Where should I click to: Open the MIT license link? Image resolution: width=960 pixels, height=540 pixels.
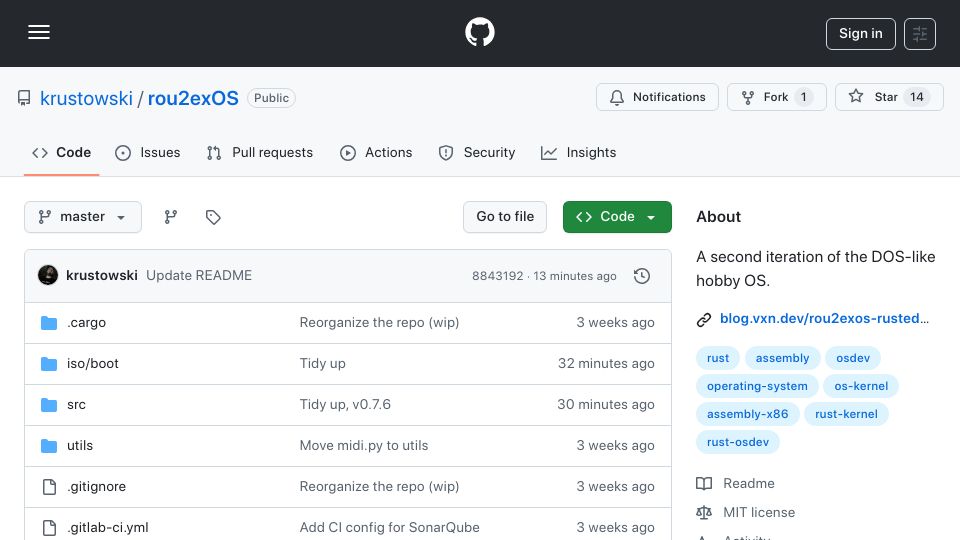point(759,512)
